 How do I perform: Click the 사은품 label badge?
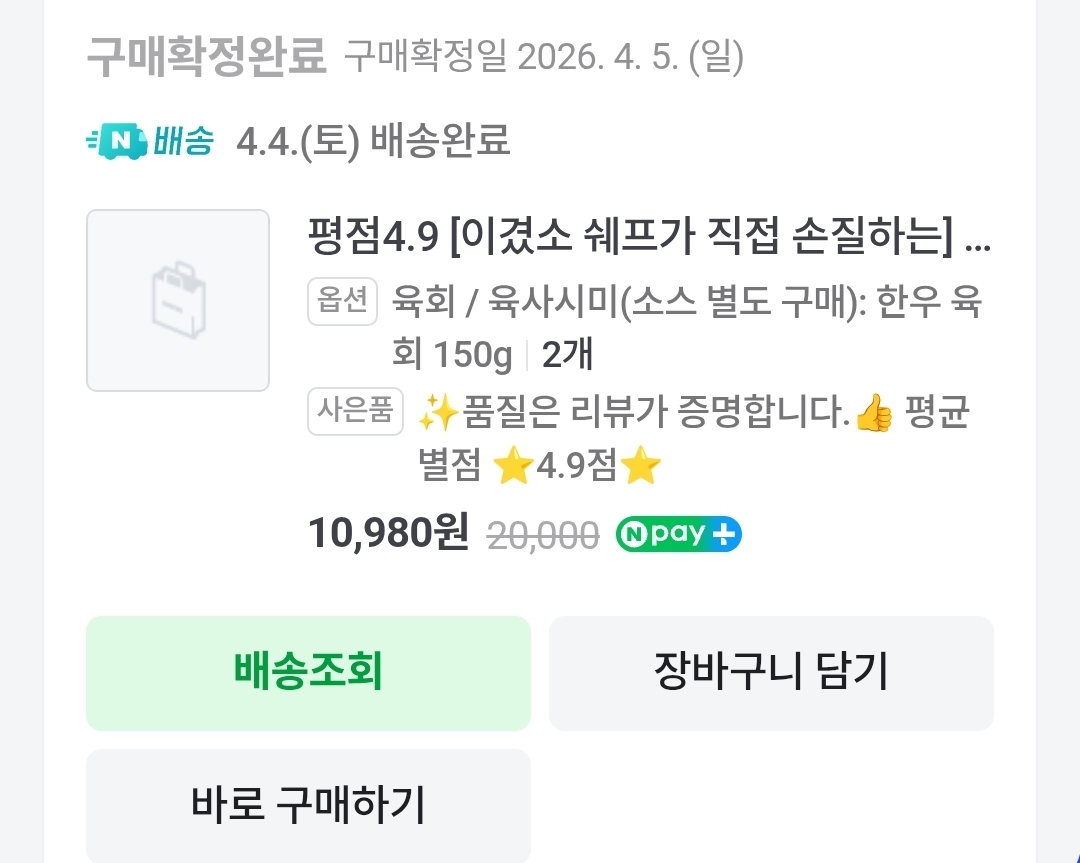(355, 411)
